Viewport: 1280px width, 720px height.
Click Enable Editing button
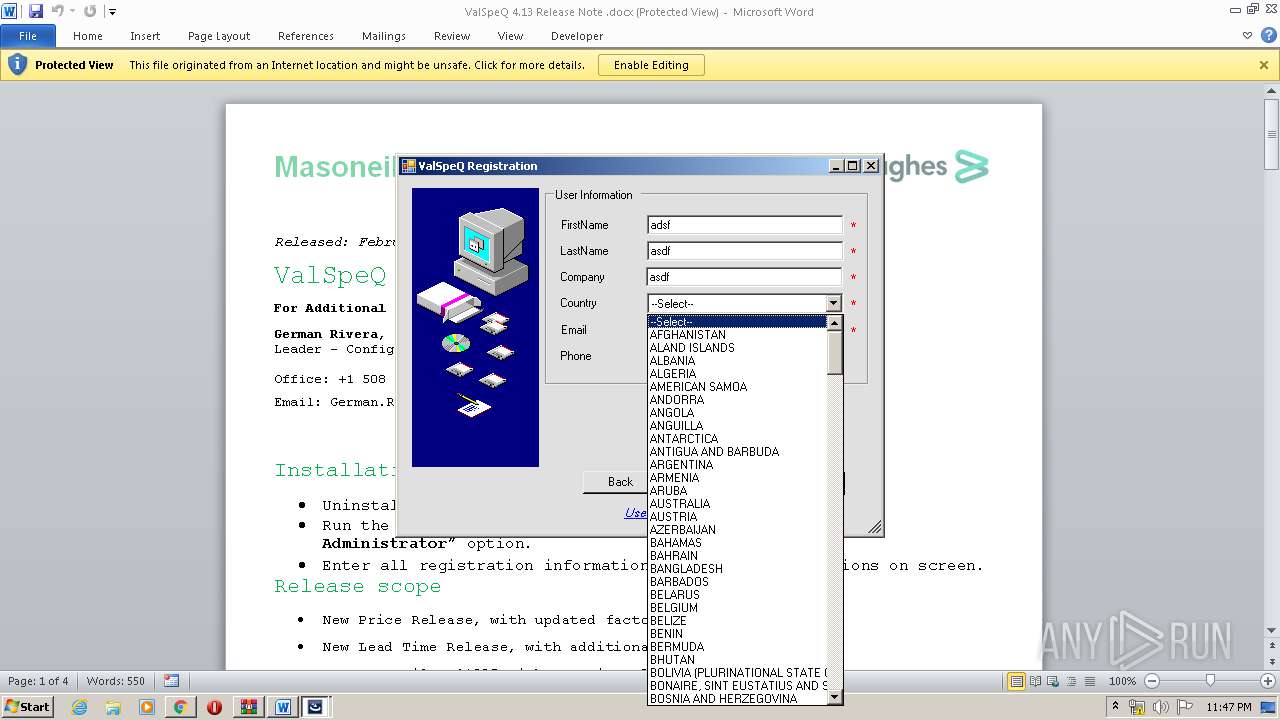[x=651, y=65]
